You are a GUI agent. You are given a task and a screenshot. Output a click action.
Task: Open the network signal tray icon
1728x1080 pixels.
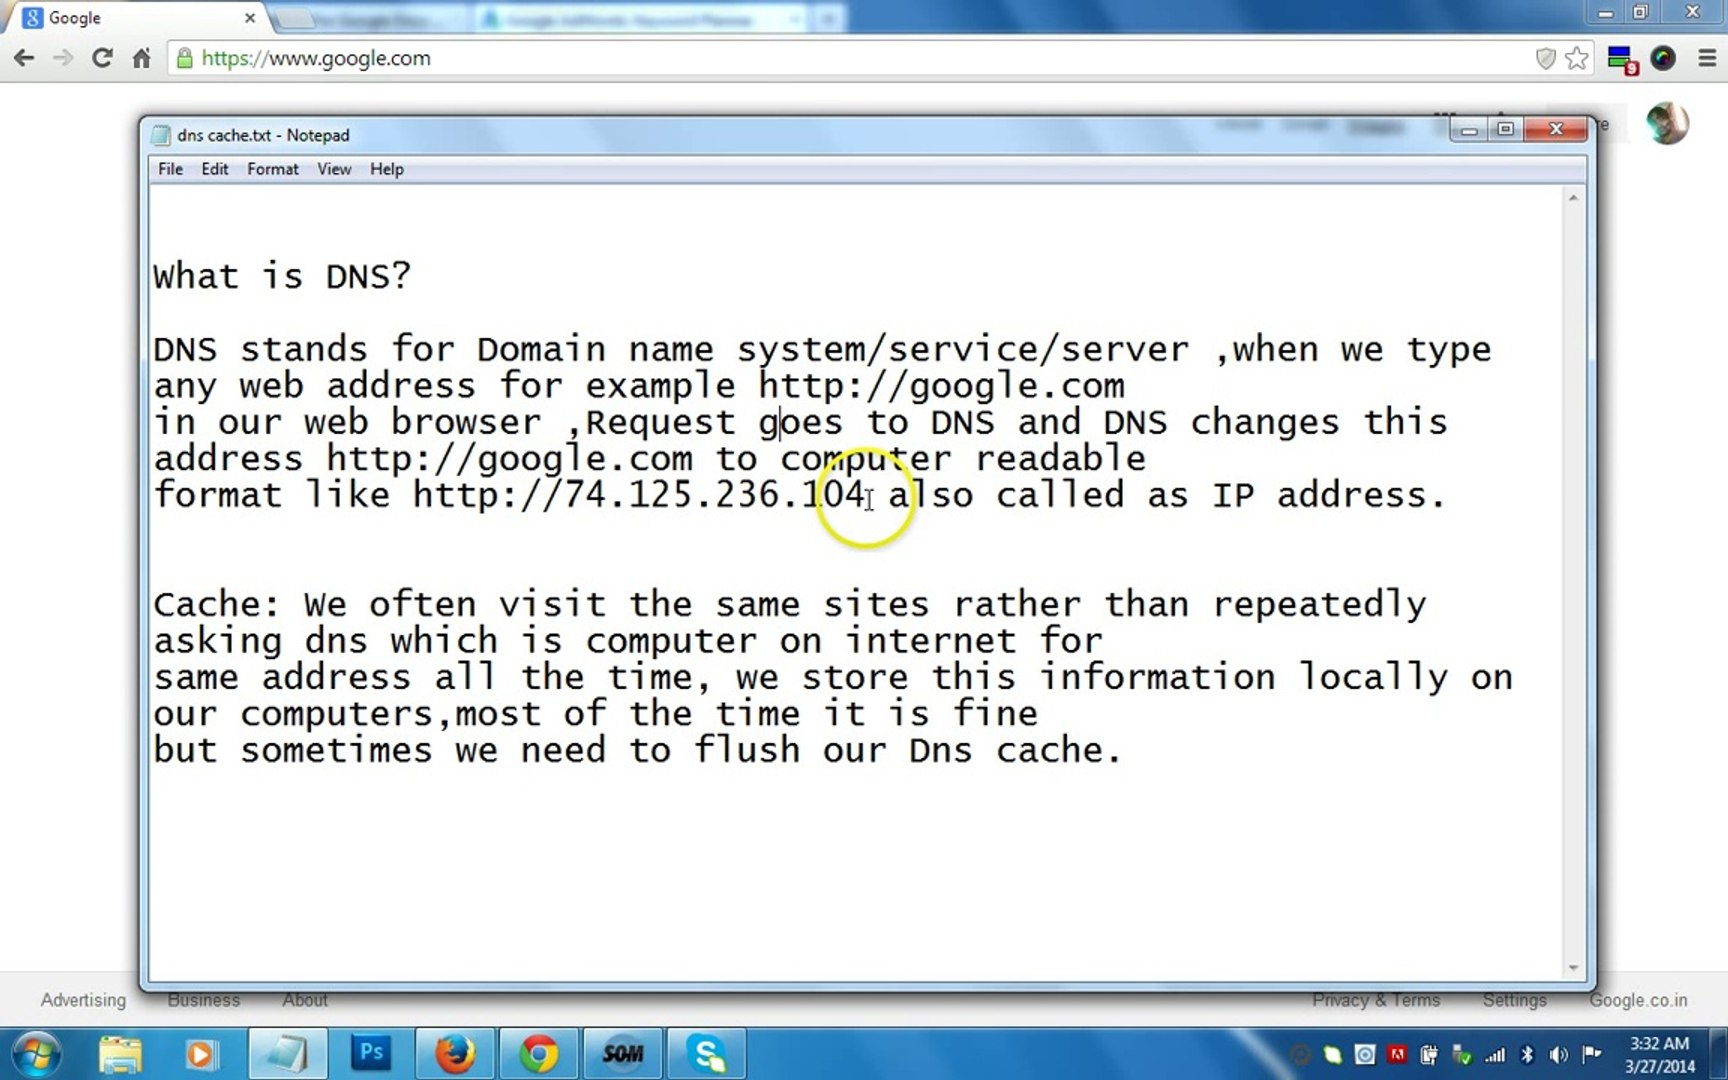[x=1495, y=1054]
